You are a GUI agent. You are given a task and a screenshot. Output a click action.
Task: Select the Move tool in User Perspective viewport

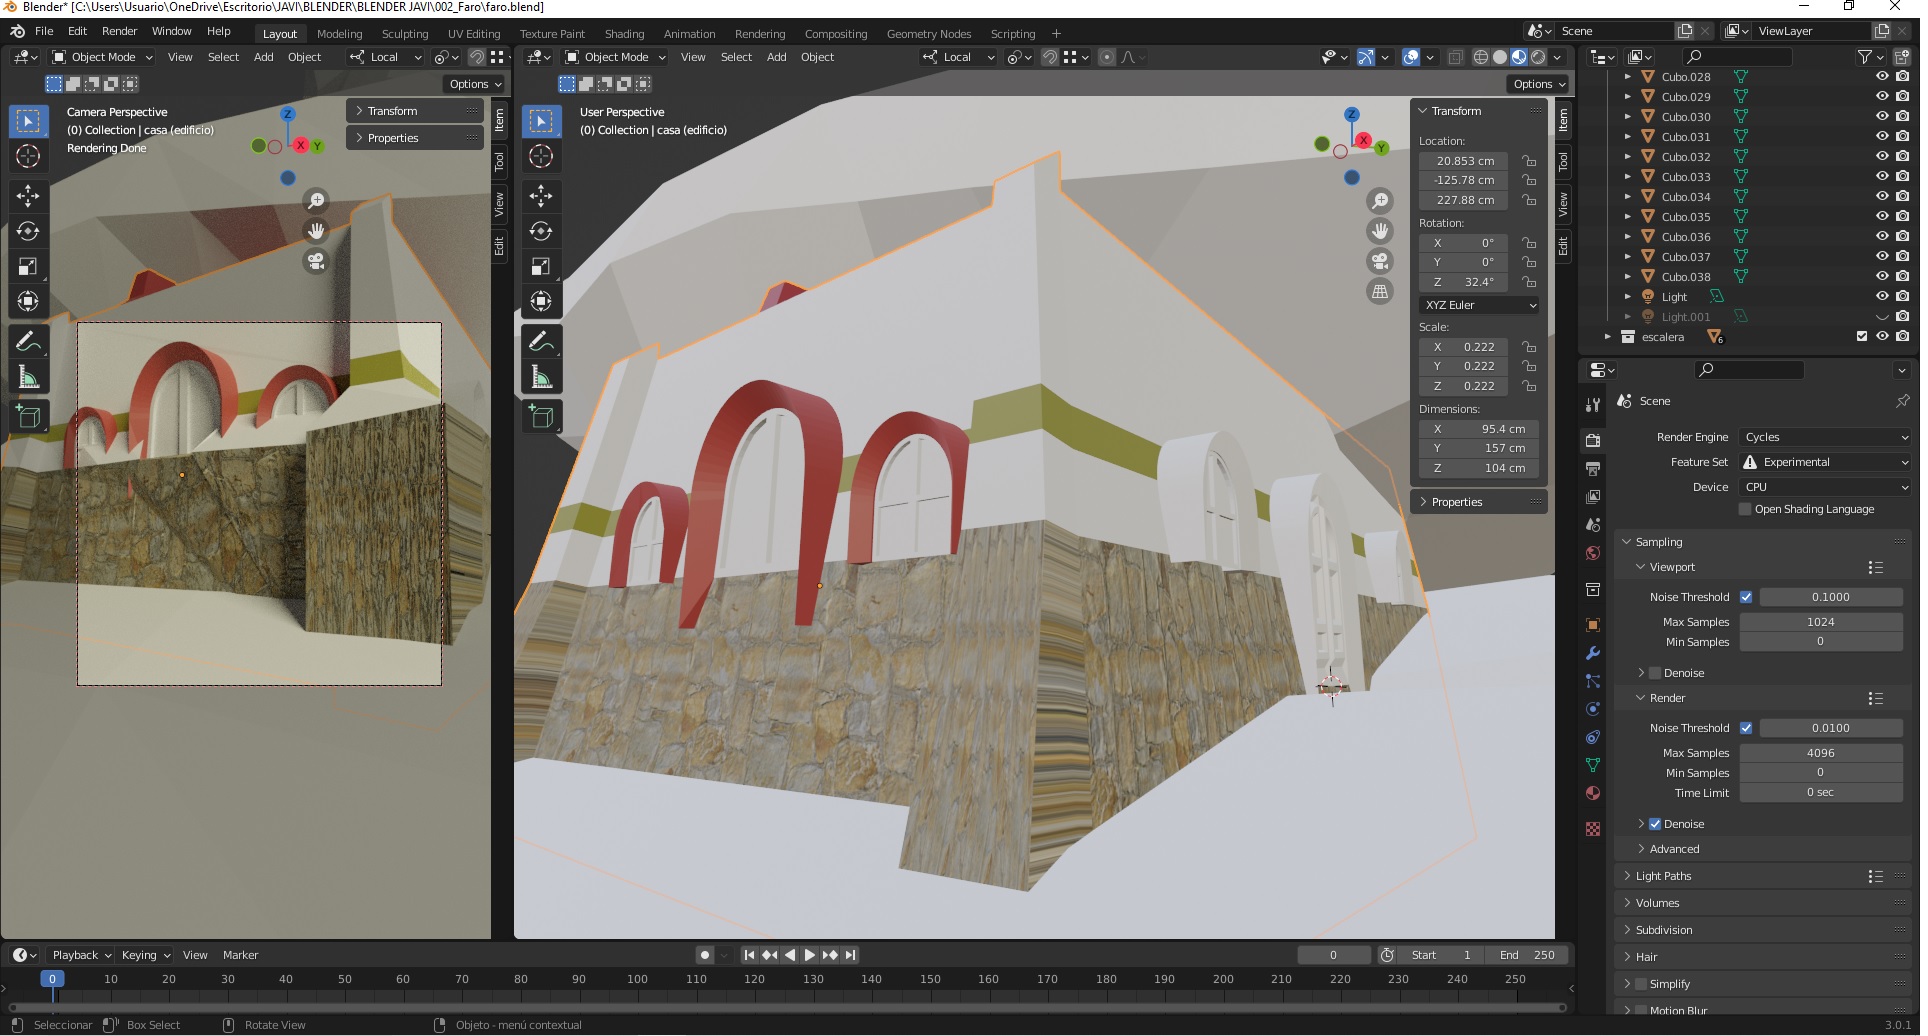tap(541, 195)
